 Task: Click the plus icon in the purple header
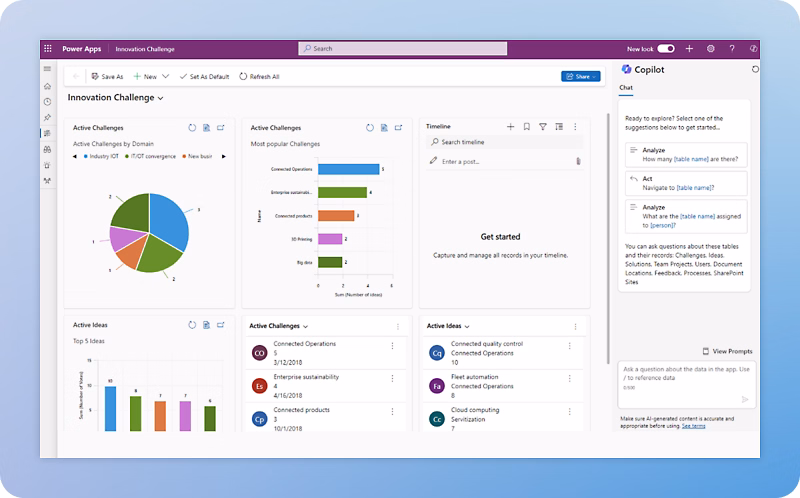pyautogui.click(x=689, y=48)
